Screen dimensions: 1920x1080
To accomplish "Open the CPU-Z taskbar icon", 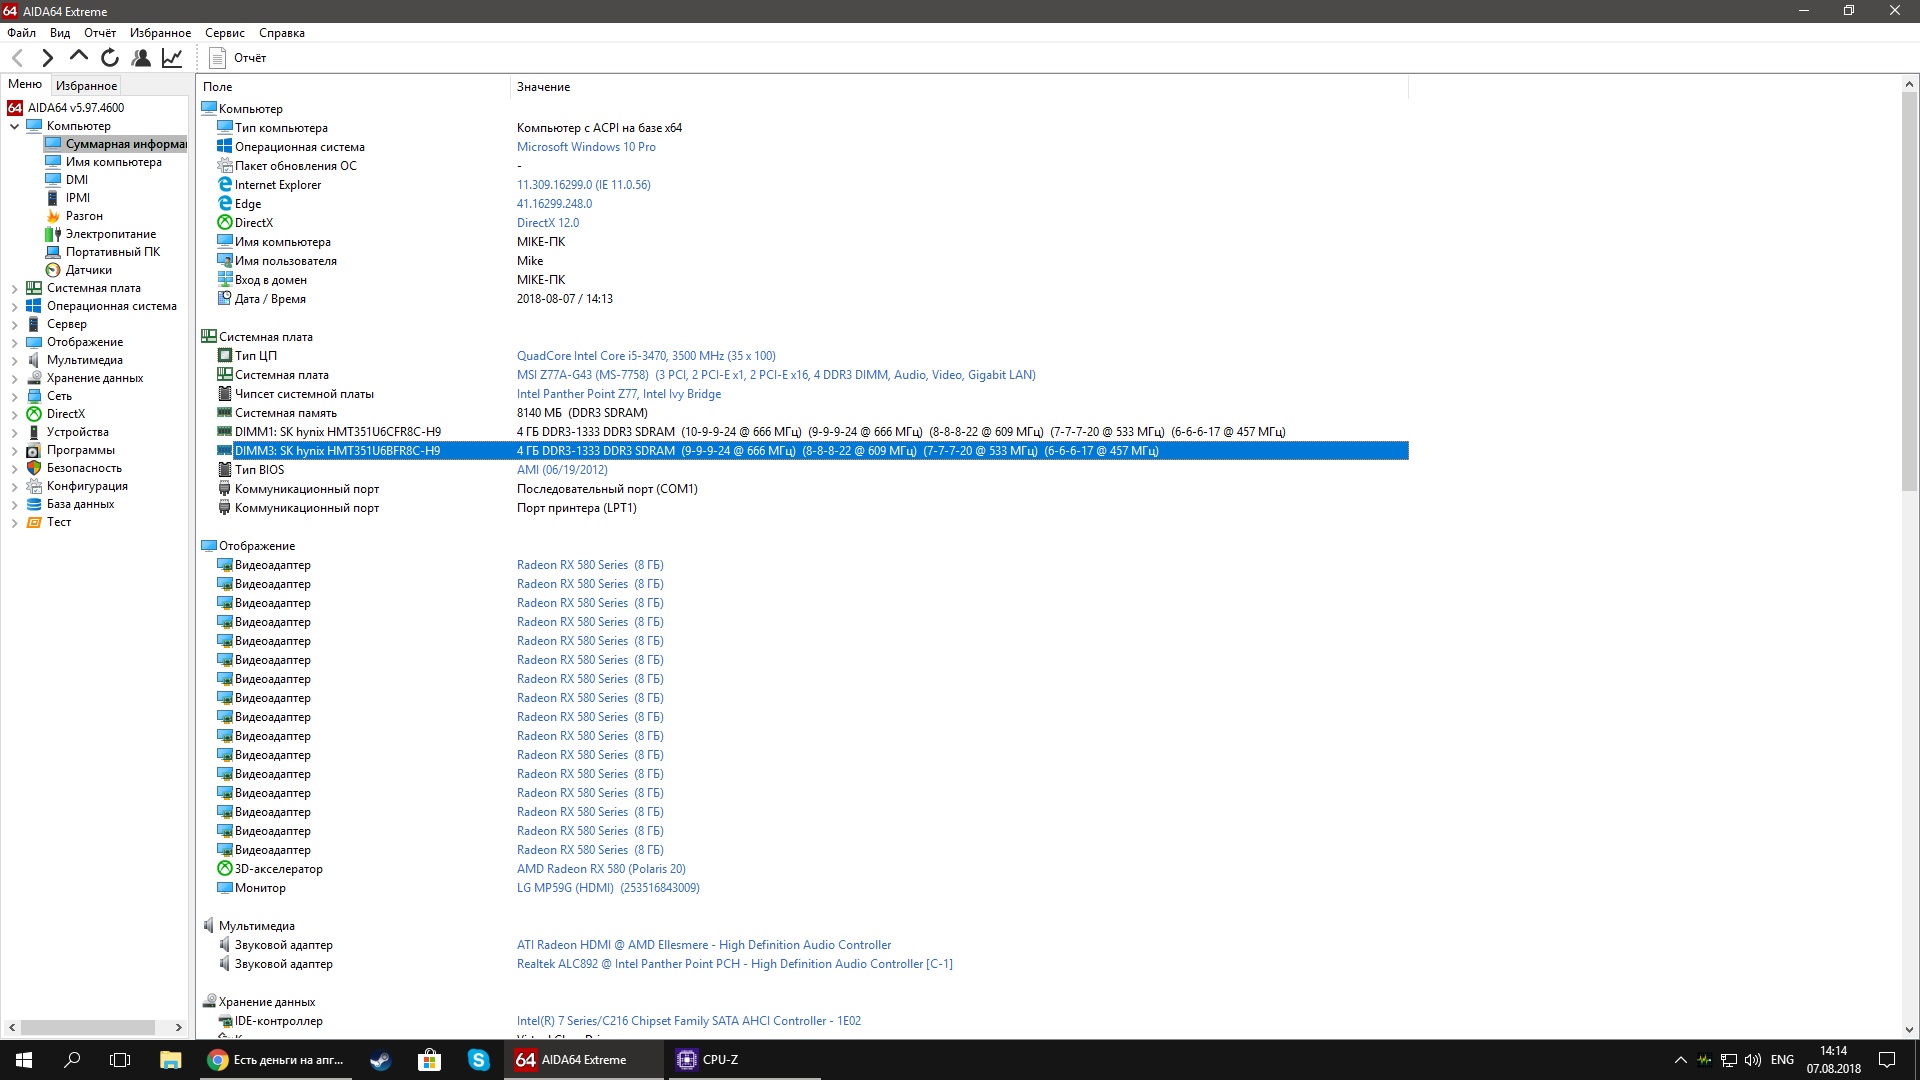I will (708, 1060).
